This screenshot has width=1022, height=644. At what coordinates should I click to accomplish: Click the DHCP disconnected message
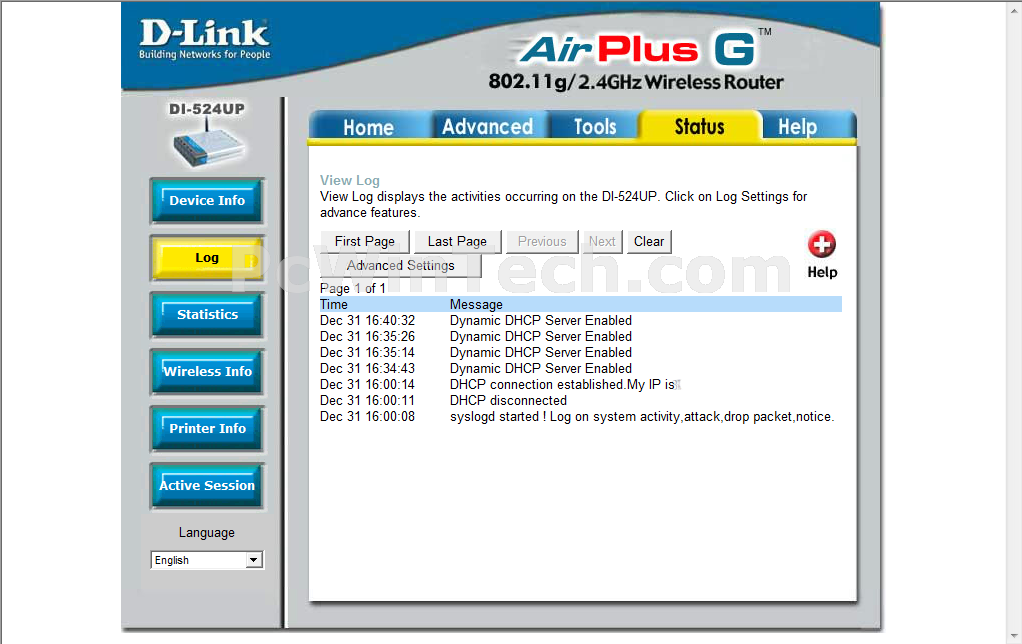coord(508,400)
